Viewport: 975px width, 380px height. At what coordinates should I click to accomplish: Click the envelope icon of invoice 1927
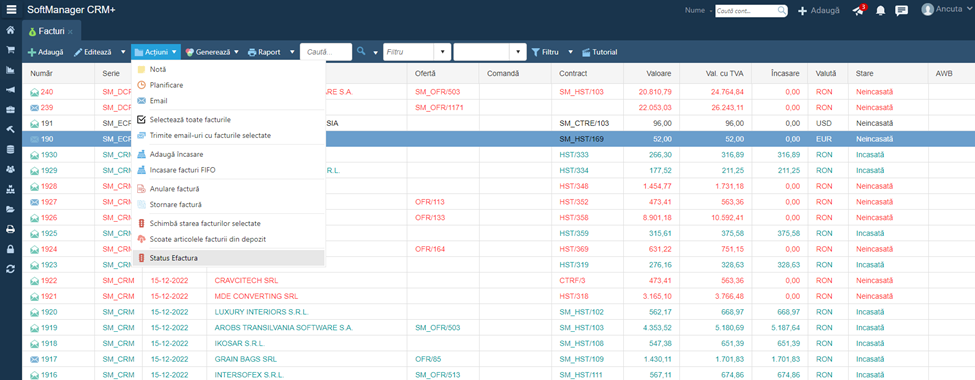34,202
